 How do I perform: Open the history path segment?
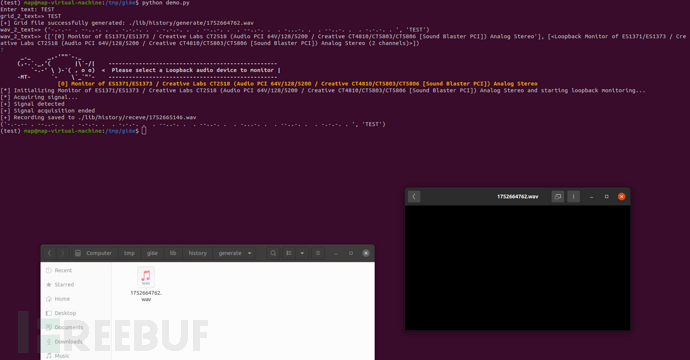coord(198,253)
